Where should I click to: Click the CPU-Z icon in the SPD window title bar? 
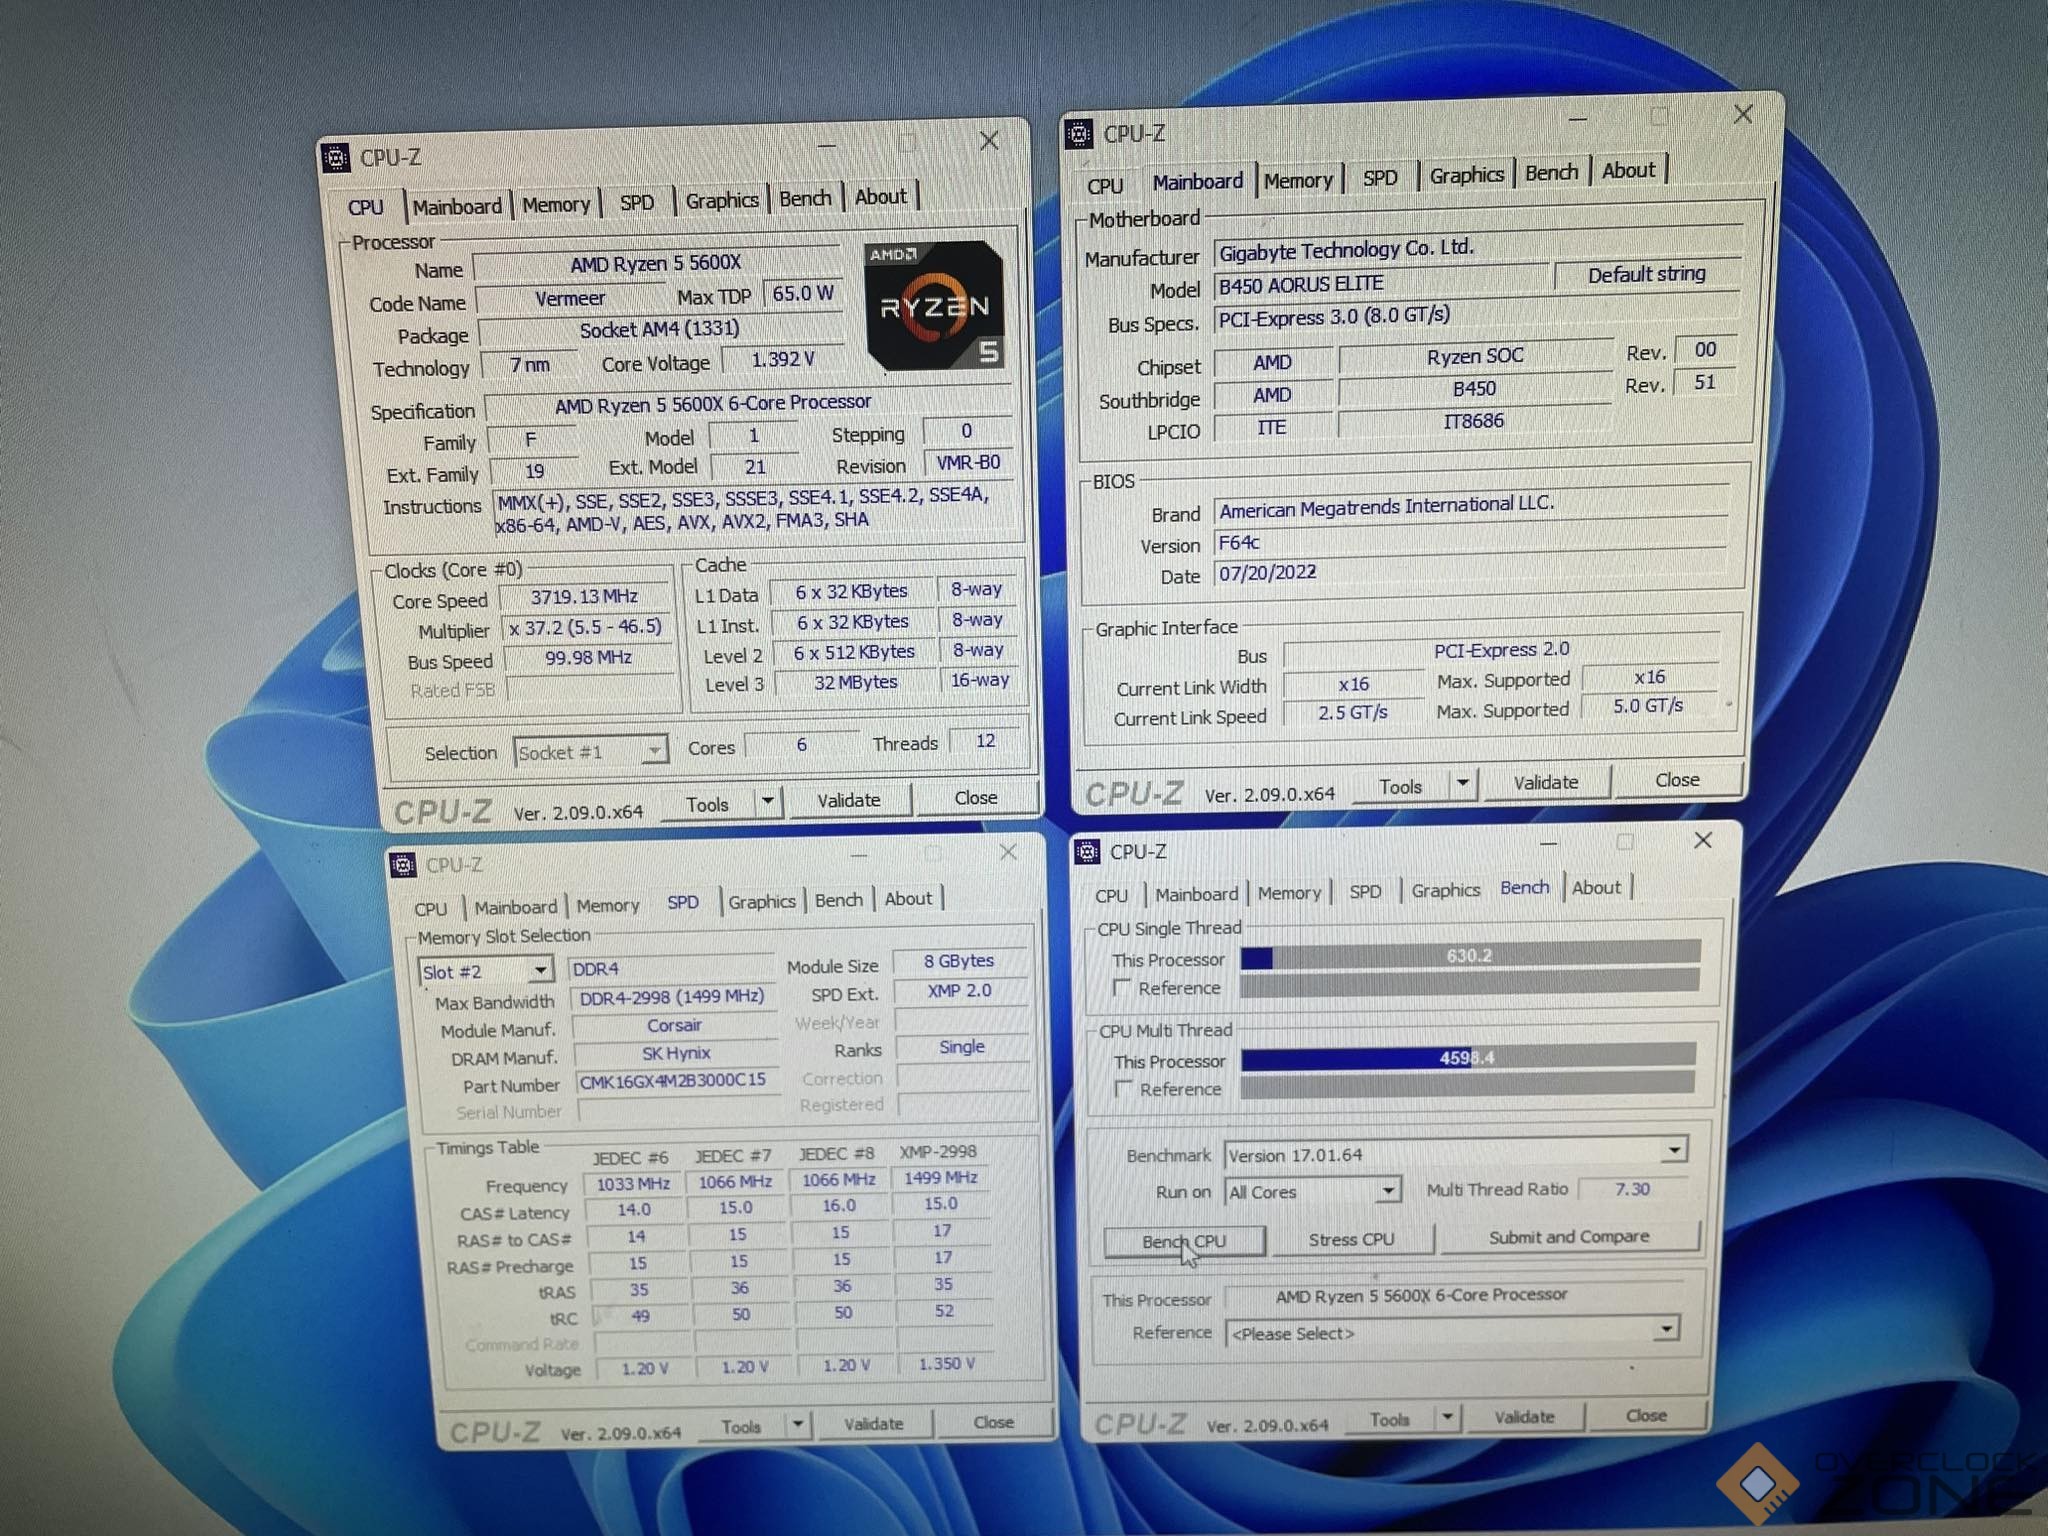point(403,865)
